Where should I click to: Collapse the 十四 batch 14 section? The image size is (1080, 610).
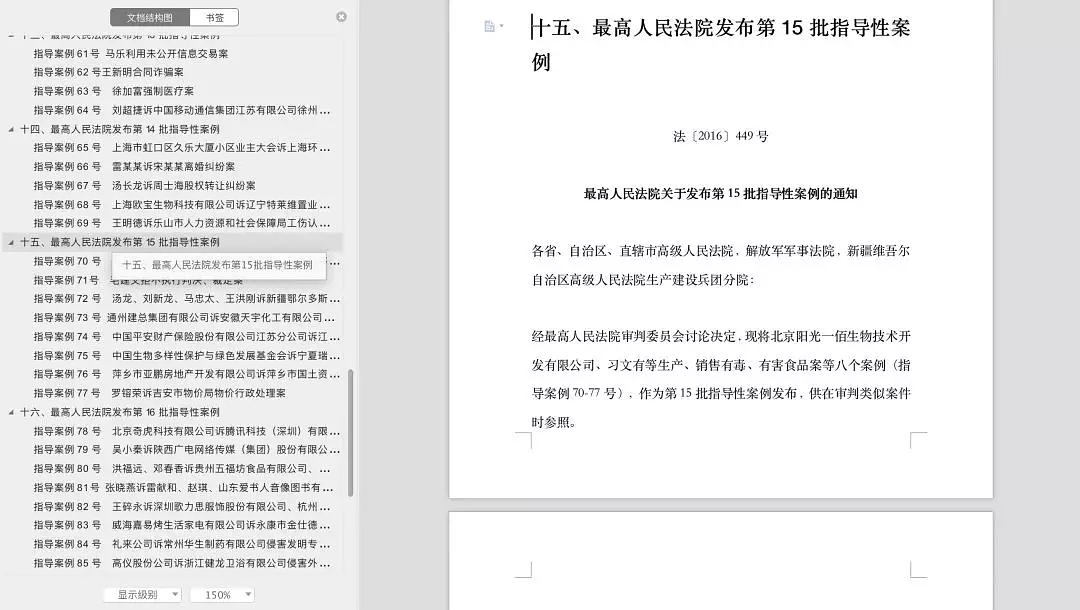coord(11,129)
